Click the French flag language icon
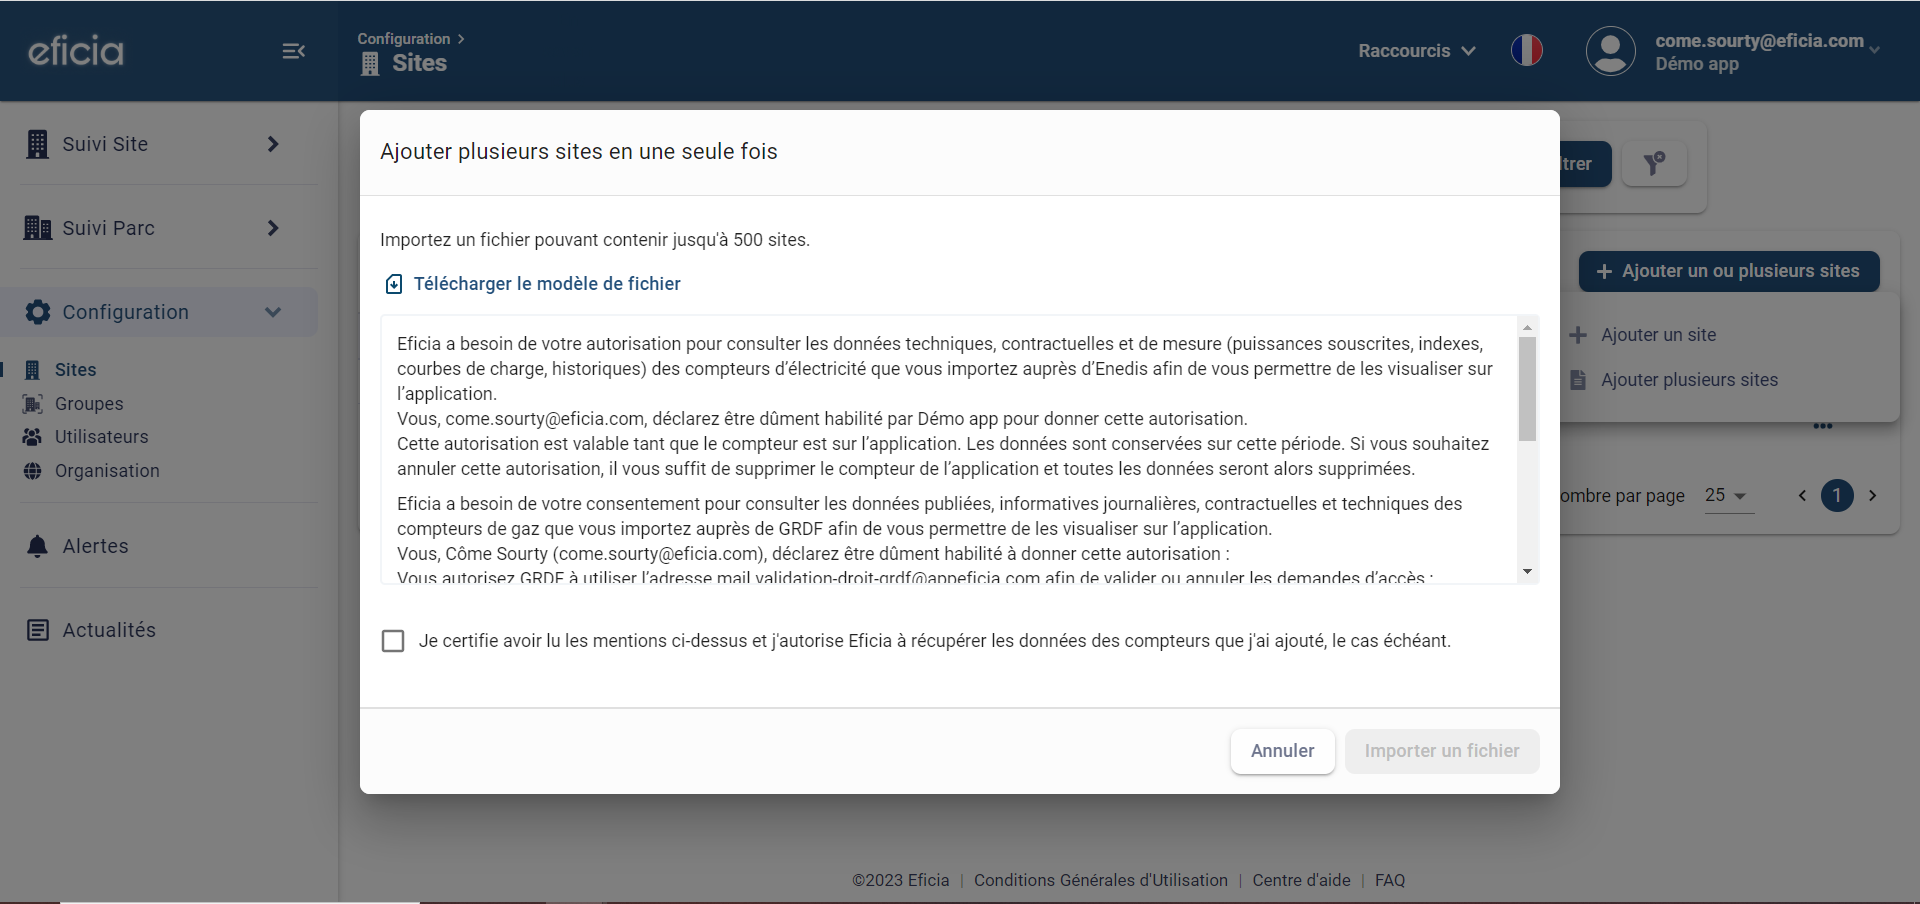This screenshot has width=1920, height=904. click(x=1526, y=50)
